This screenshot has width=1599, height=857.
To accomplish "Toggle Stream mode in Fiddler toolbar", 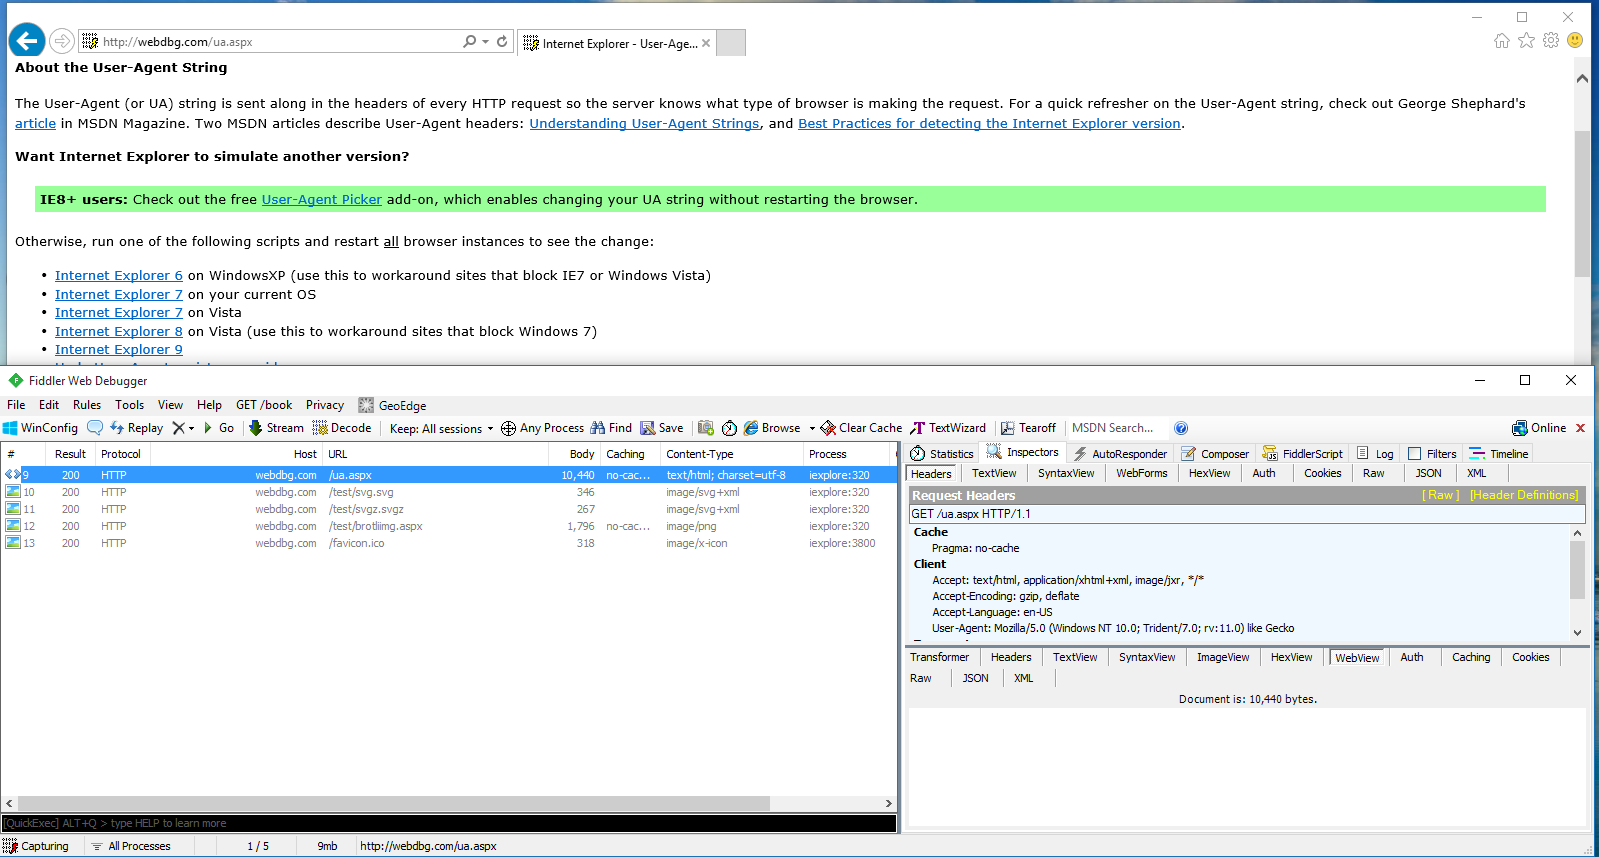I will (276, 428).
